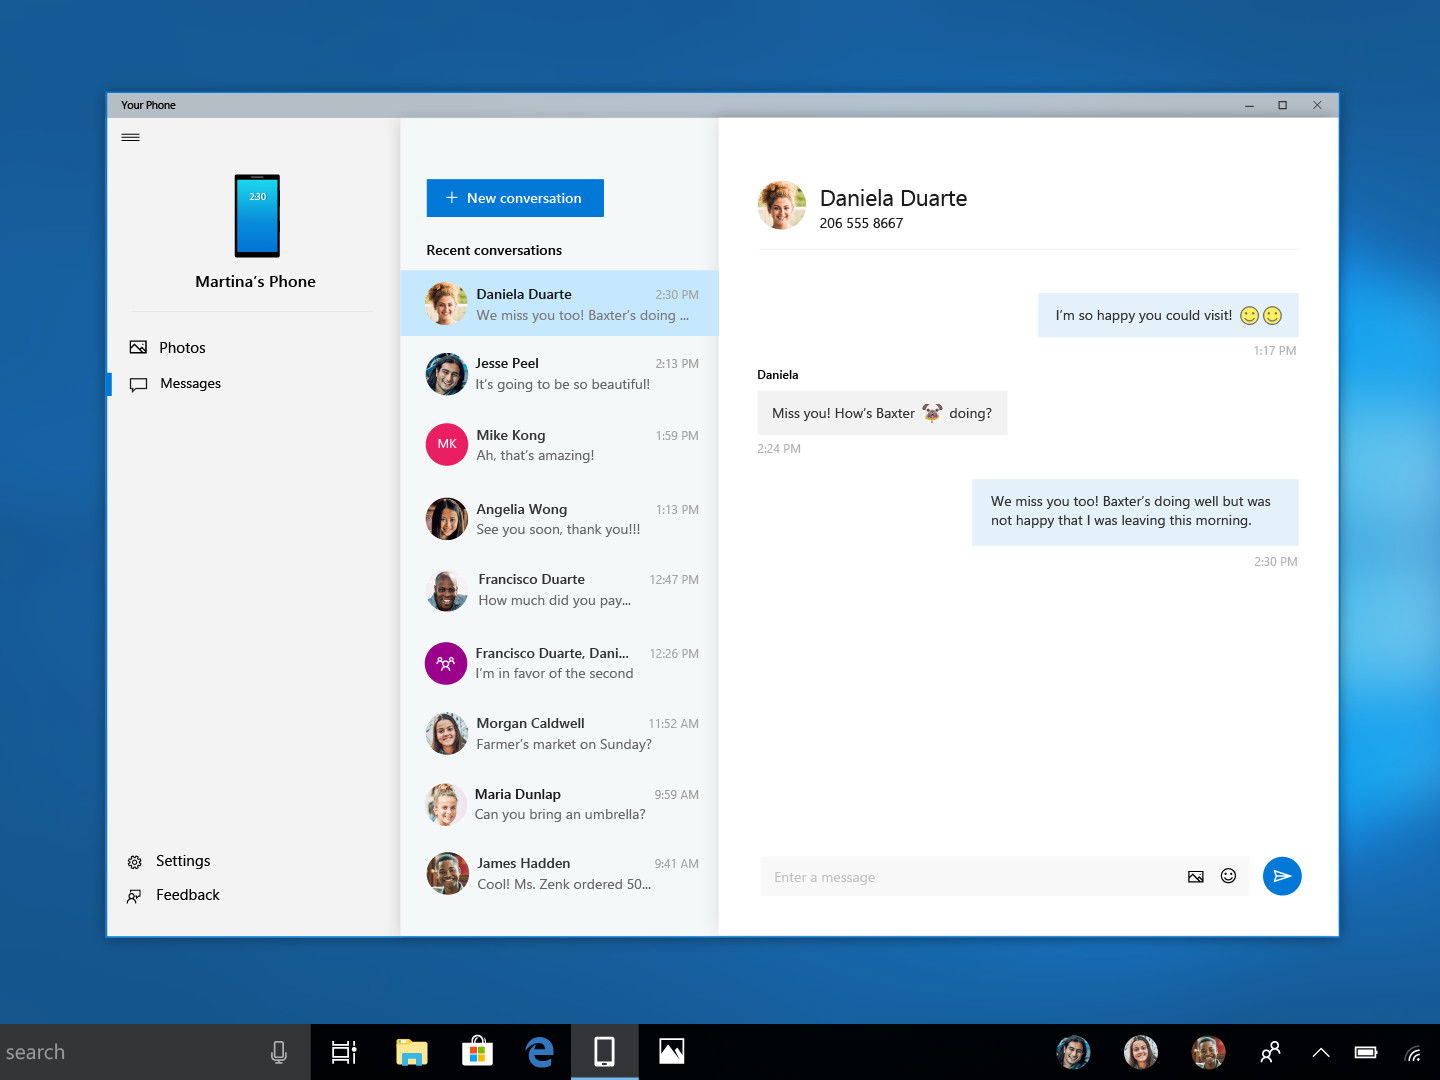The height and width of the screenshot is (1080, 1440).
Task: Click Jesse Peel's avatar photo
Action: click(446, 374)
